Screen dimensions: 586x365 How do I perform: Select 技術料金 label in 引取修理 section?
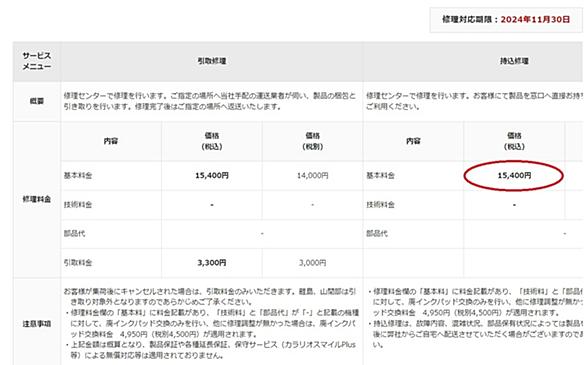[78, 204]
